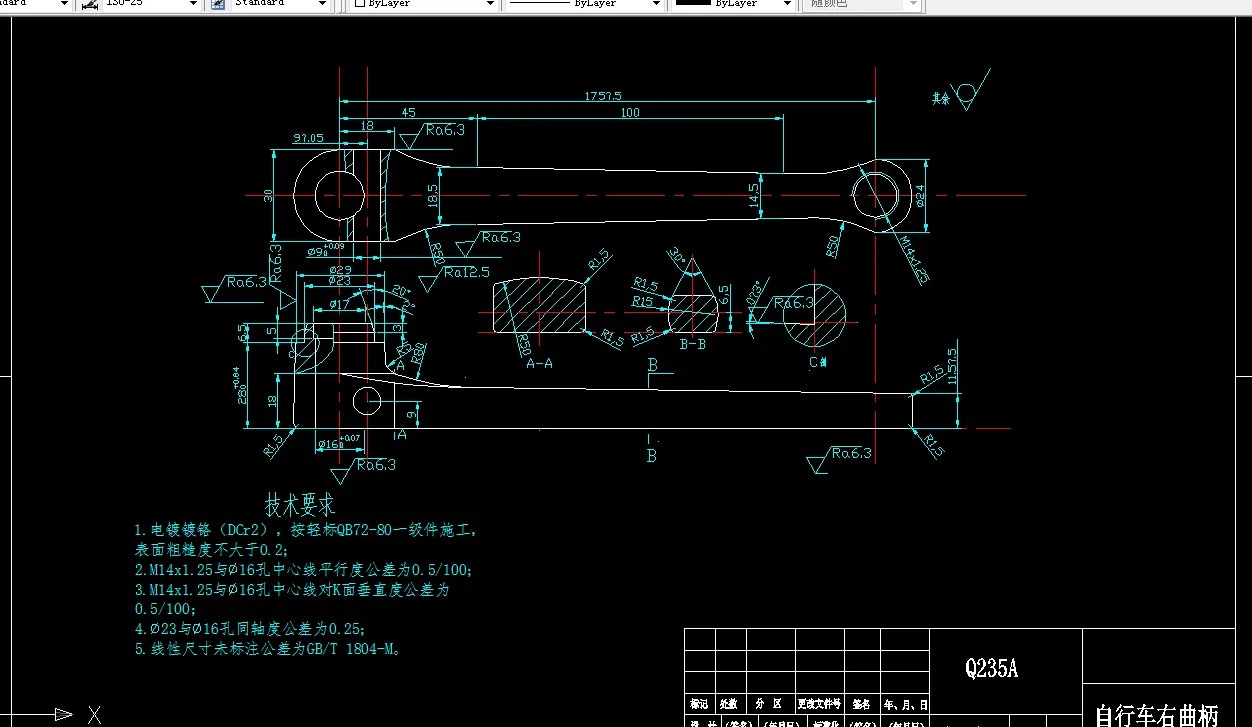This screenshot has height=727, width=1252.
Task: Open the linetype ByLayer dropdown
Action: click(x=655, y=4)
